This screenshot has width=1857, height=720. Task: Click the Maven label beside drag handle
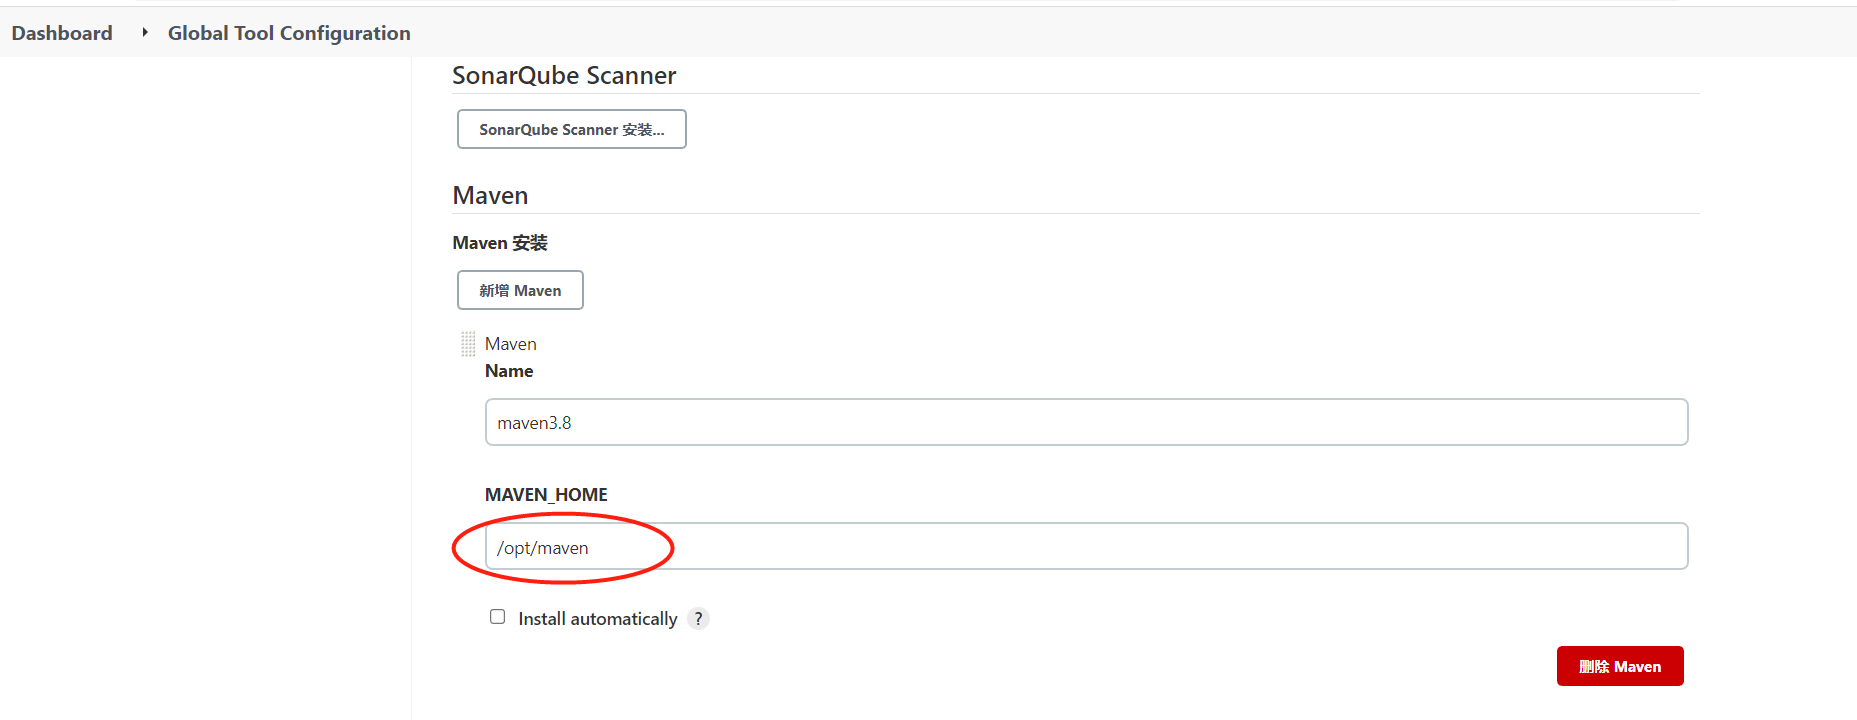click(x=511, y=344)
